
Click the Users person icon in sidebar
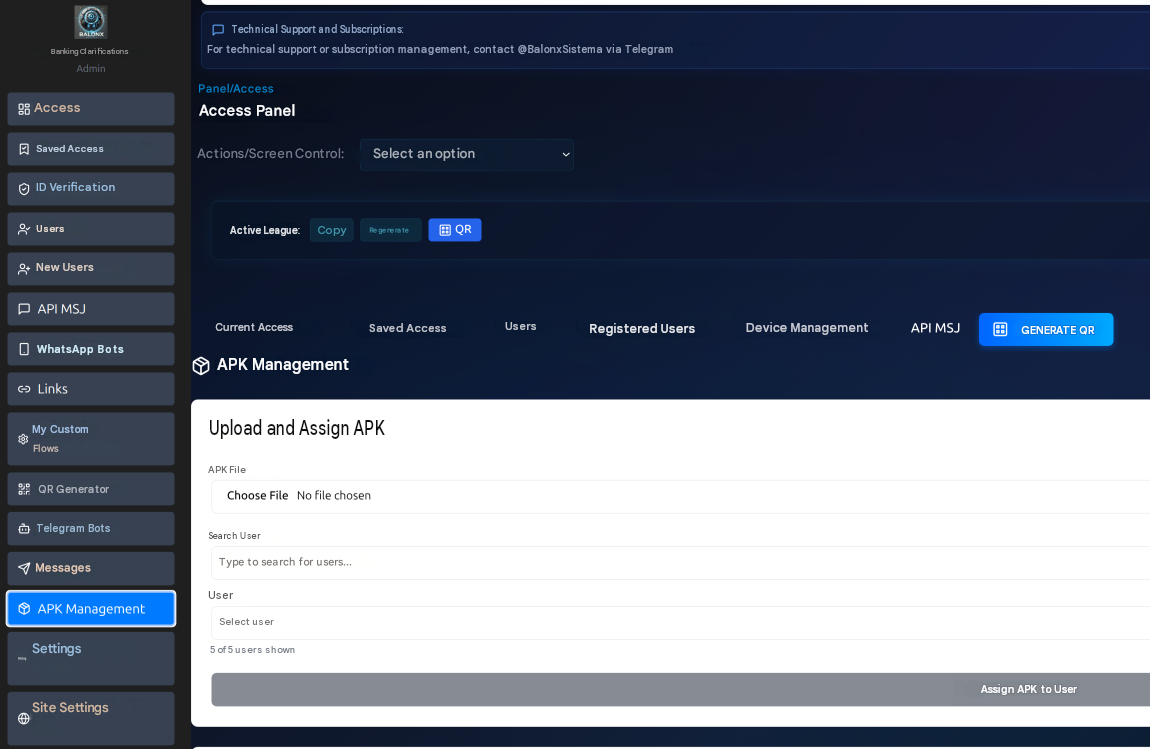(24, 229)
